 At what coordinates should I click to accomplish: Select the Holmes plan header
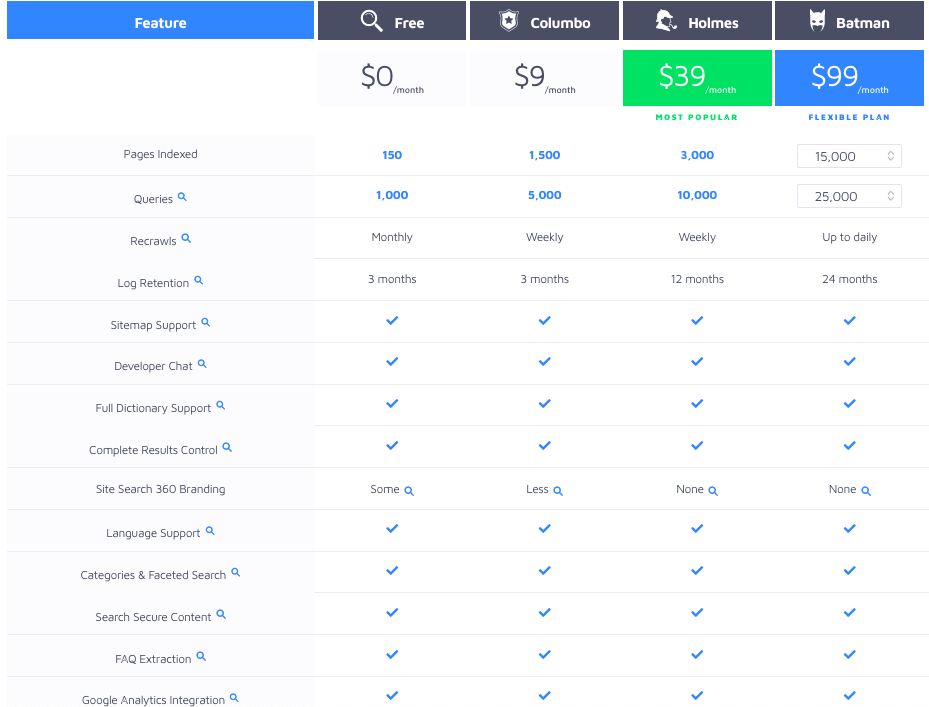[697, 21]
